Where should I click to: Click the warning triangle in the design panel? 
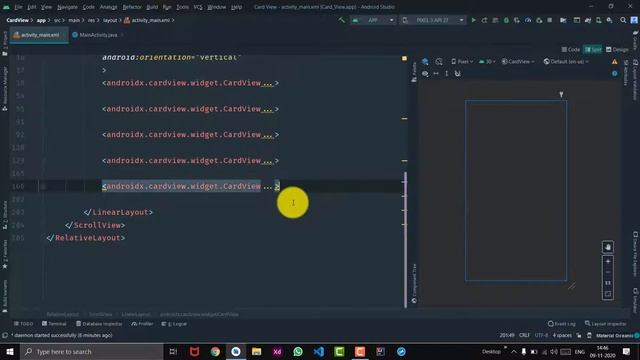pos(614,62)
